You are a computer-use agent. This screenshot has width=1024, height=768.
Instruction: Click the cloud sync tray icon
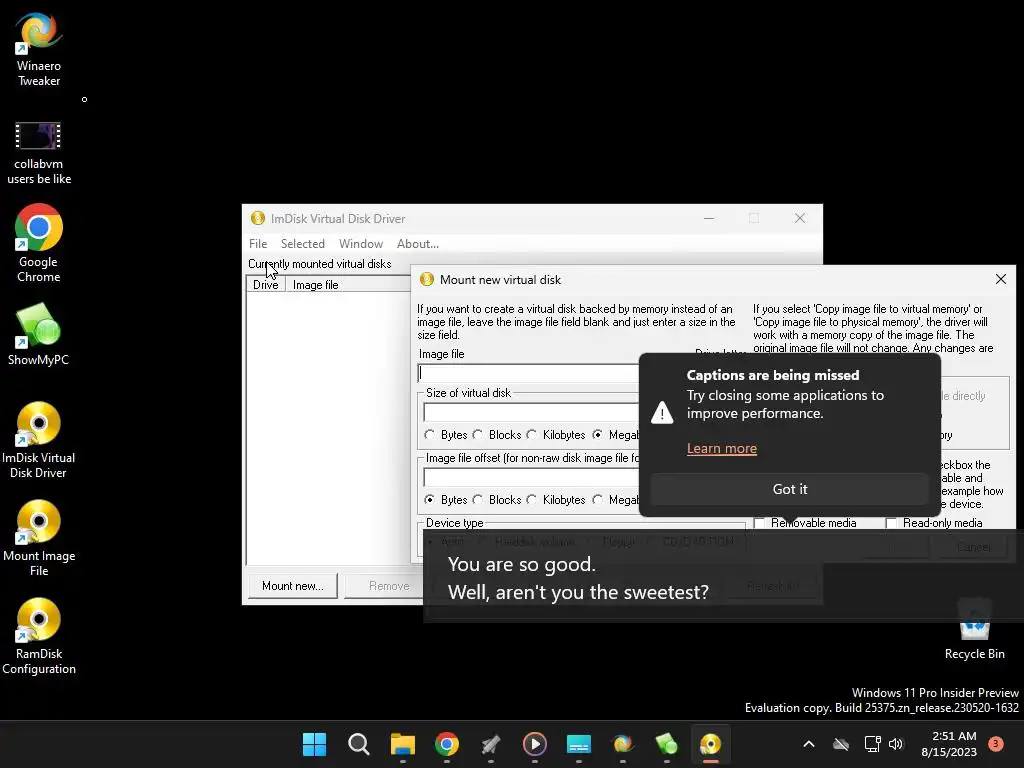click(841, 744)
